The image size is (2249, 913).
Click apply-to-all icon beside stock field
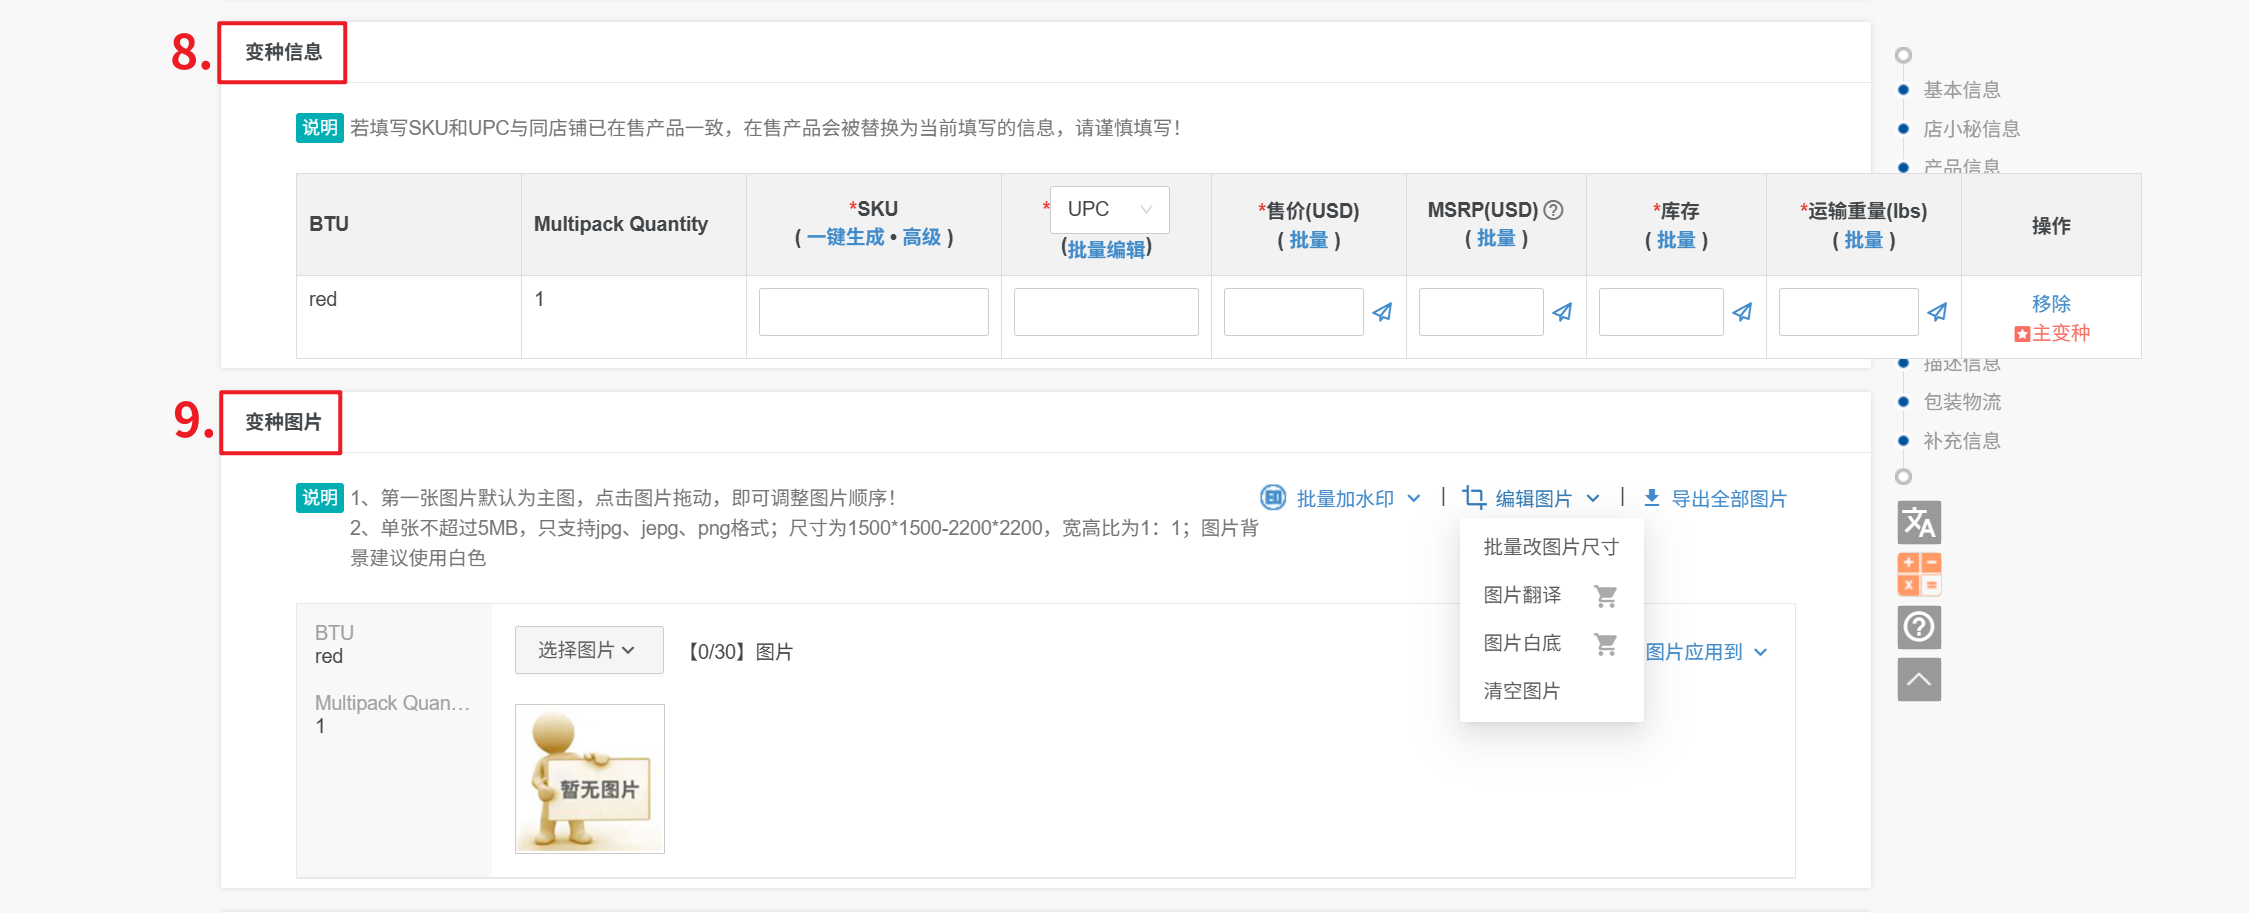point(1742,312)
